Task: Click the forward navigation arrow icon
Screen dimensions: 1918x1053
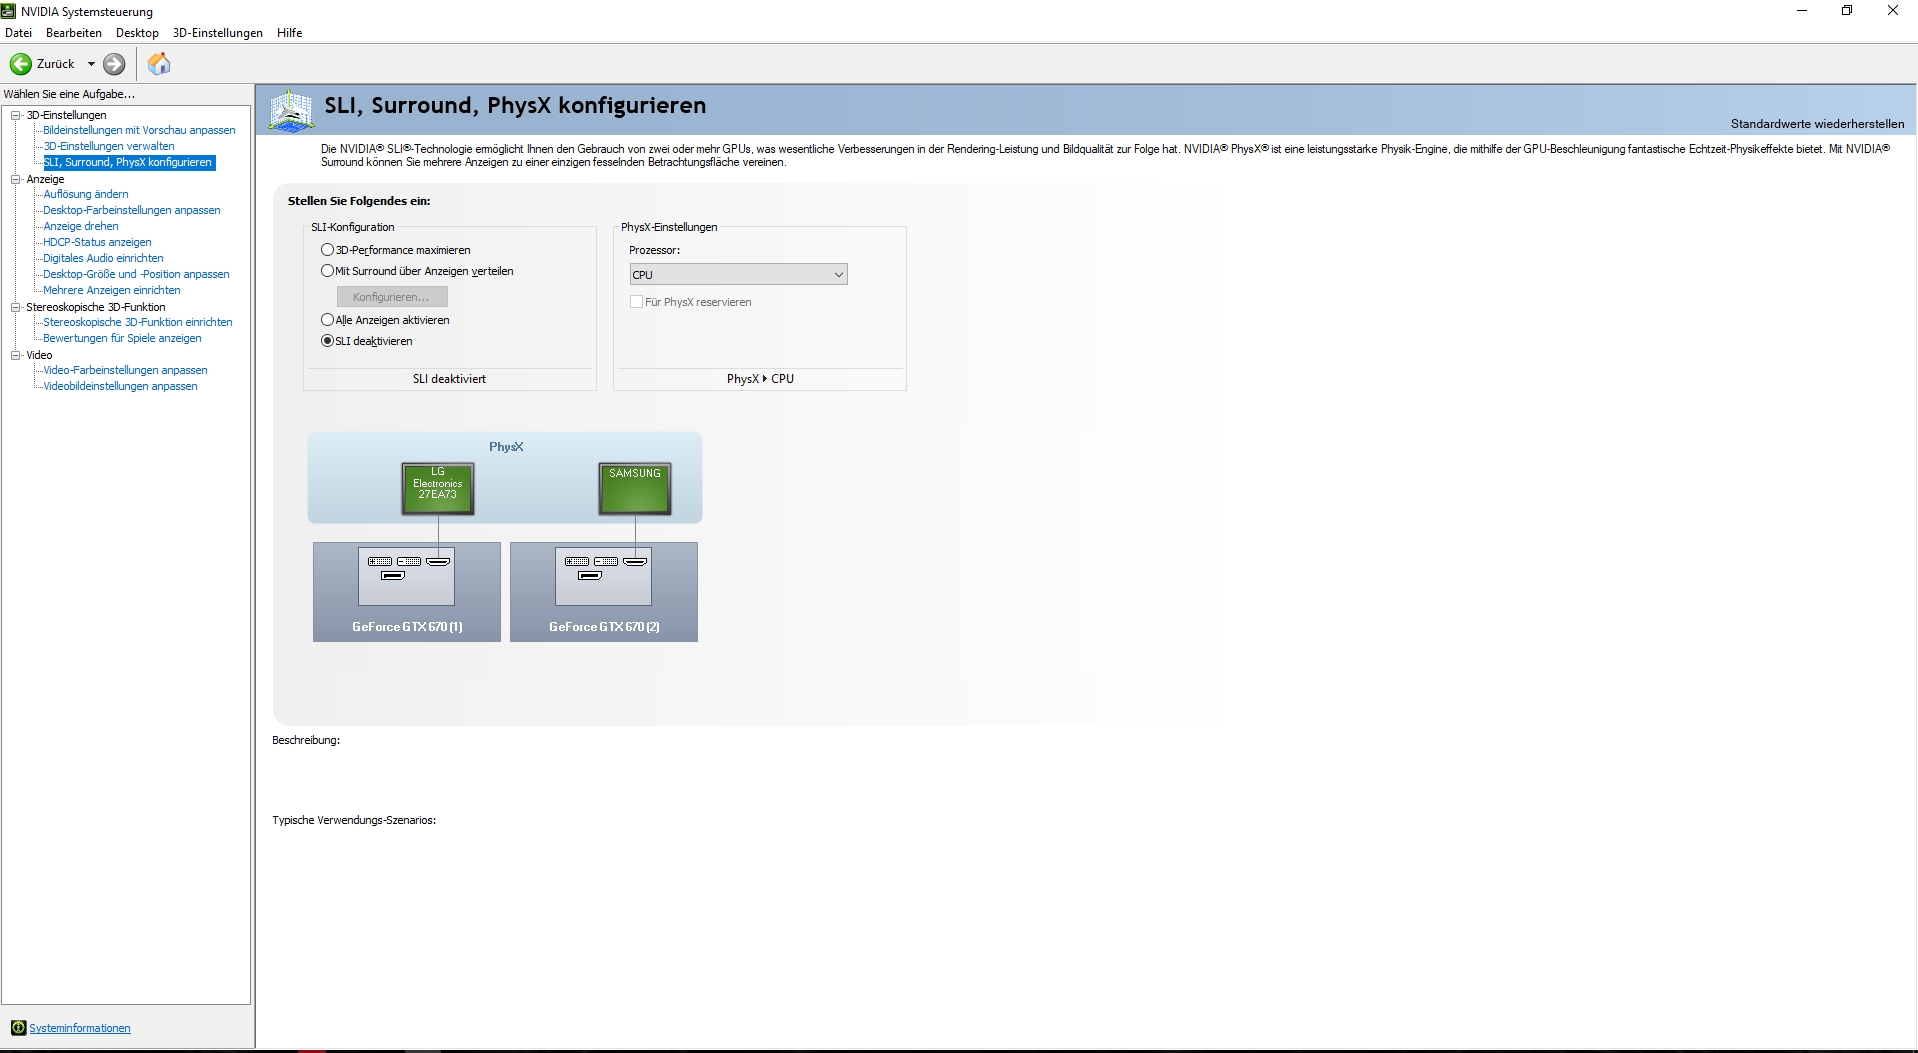Action: click(115, 64)
